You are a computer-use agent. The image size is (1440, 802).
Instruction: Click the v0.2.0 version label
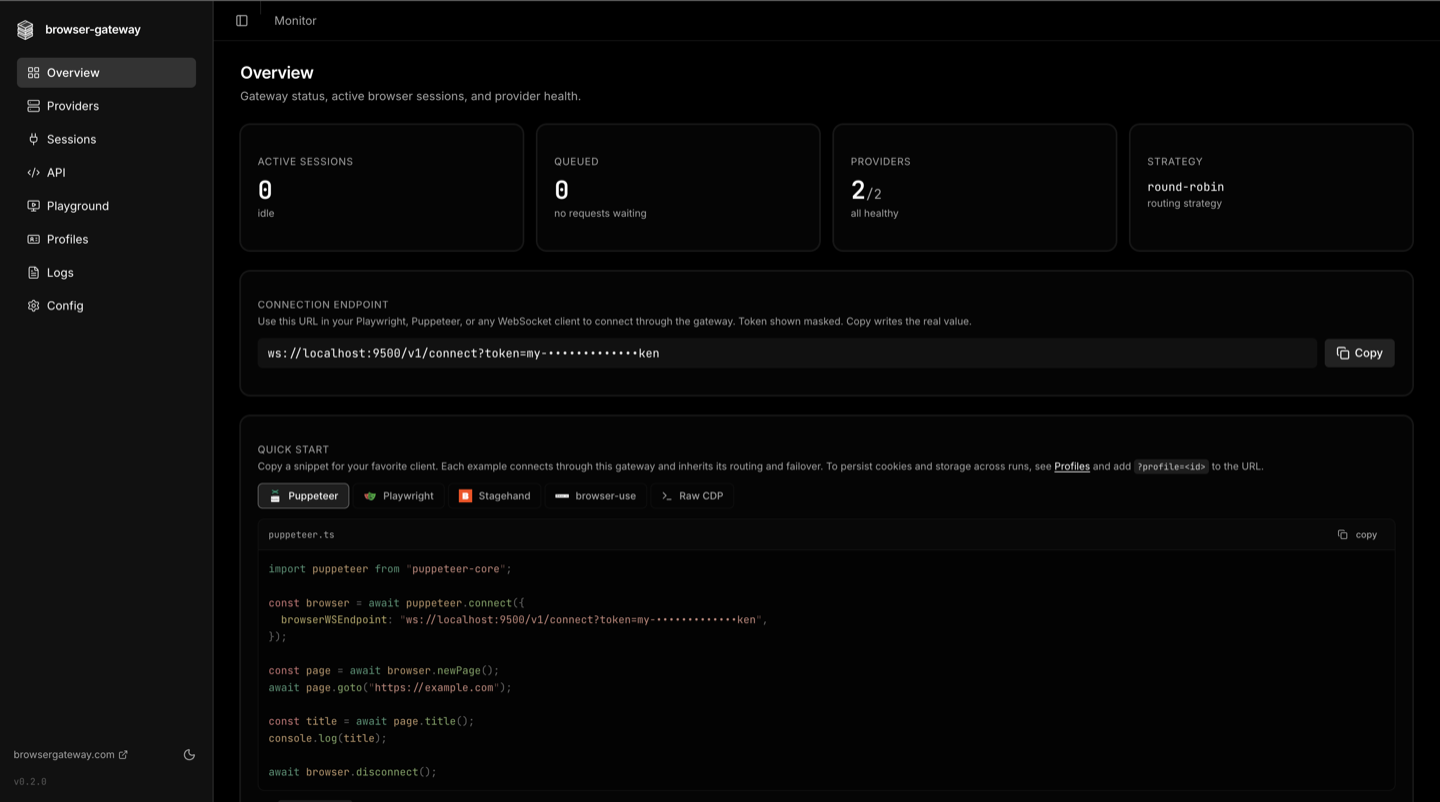click(x=30, y=782)
